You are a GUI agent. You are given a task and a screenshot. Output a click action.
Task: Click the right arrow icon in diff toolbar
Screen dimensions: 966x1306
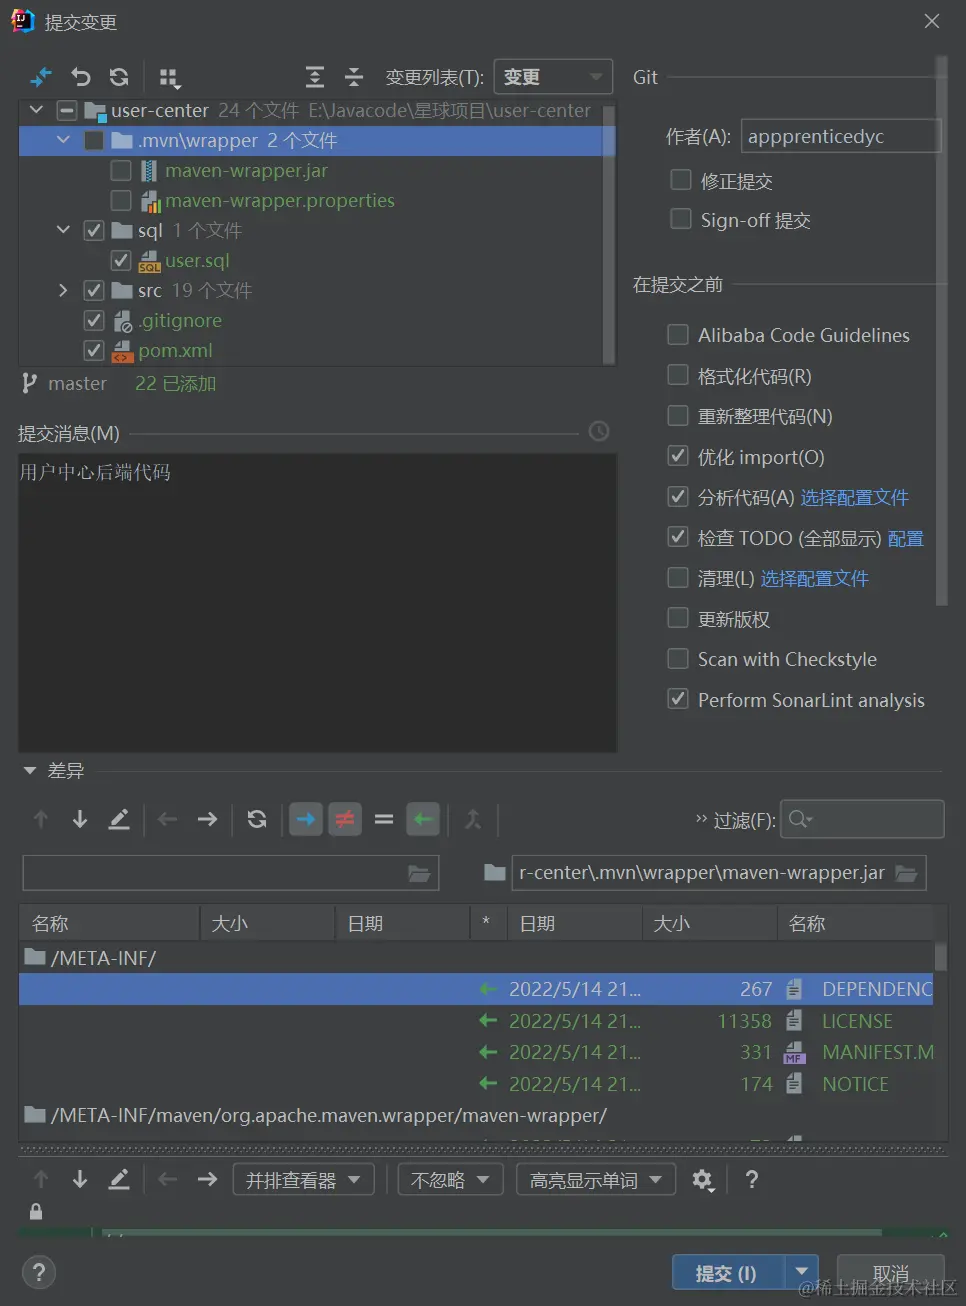coord(207,819)
